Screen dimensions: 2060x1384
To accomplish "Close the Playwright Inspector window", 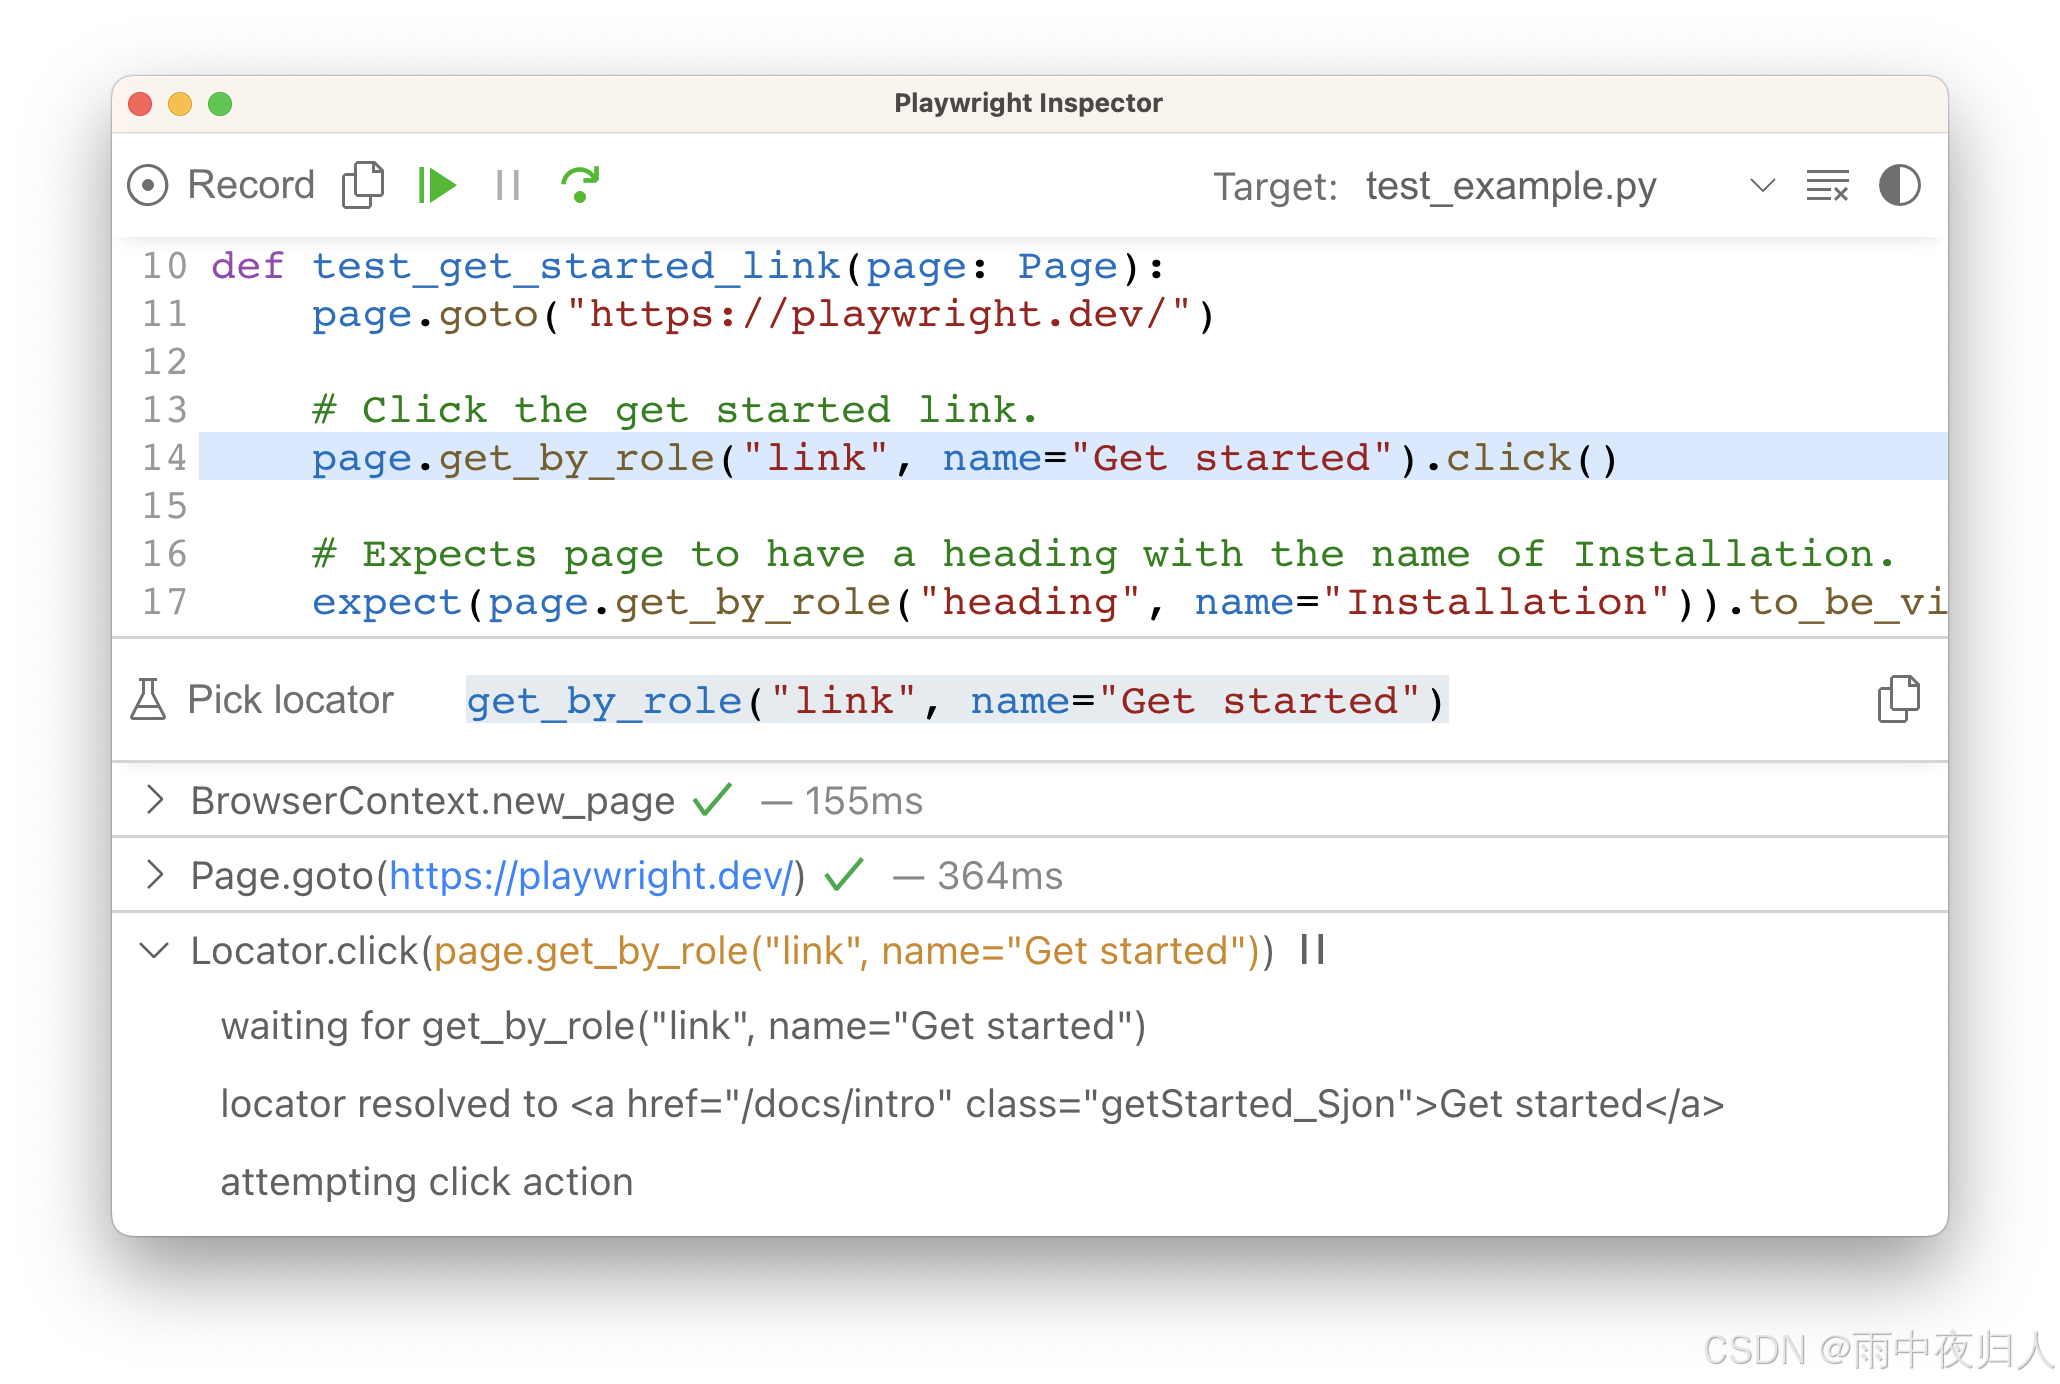I will click(140, 104).
